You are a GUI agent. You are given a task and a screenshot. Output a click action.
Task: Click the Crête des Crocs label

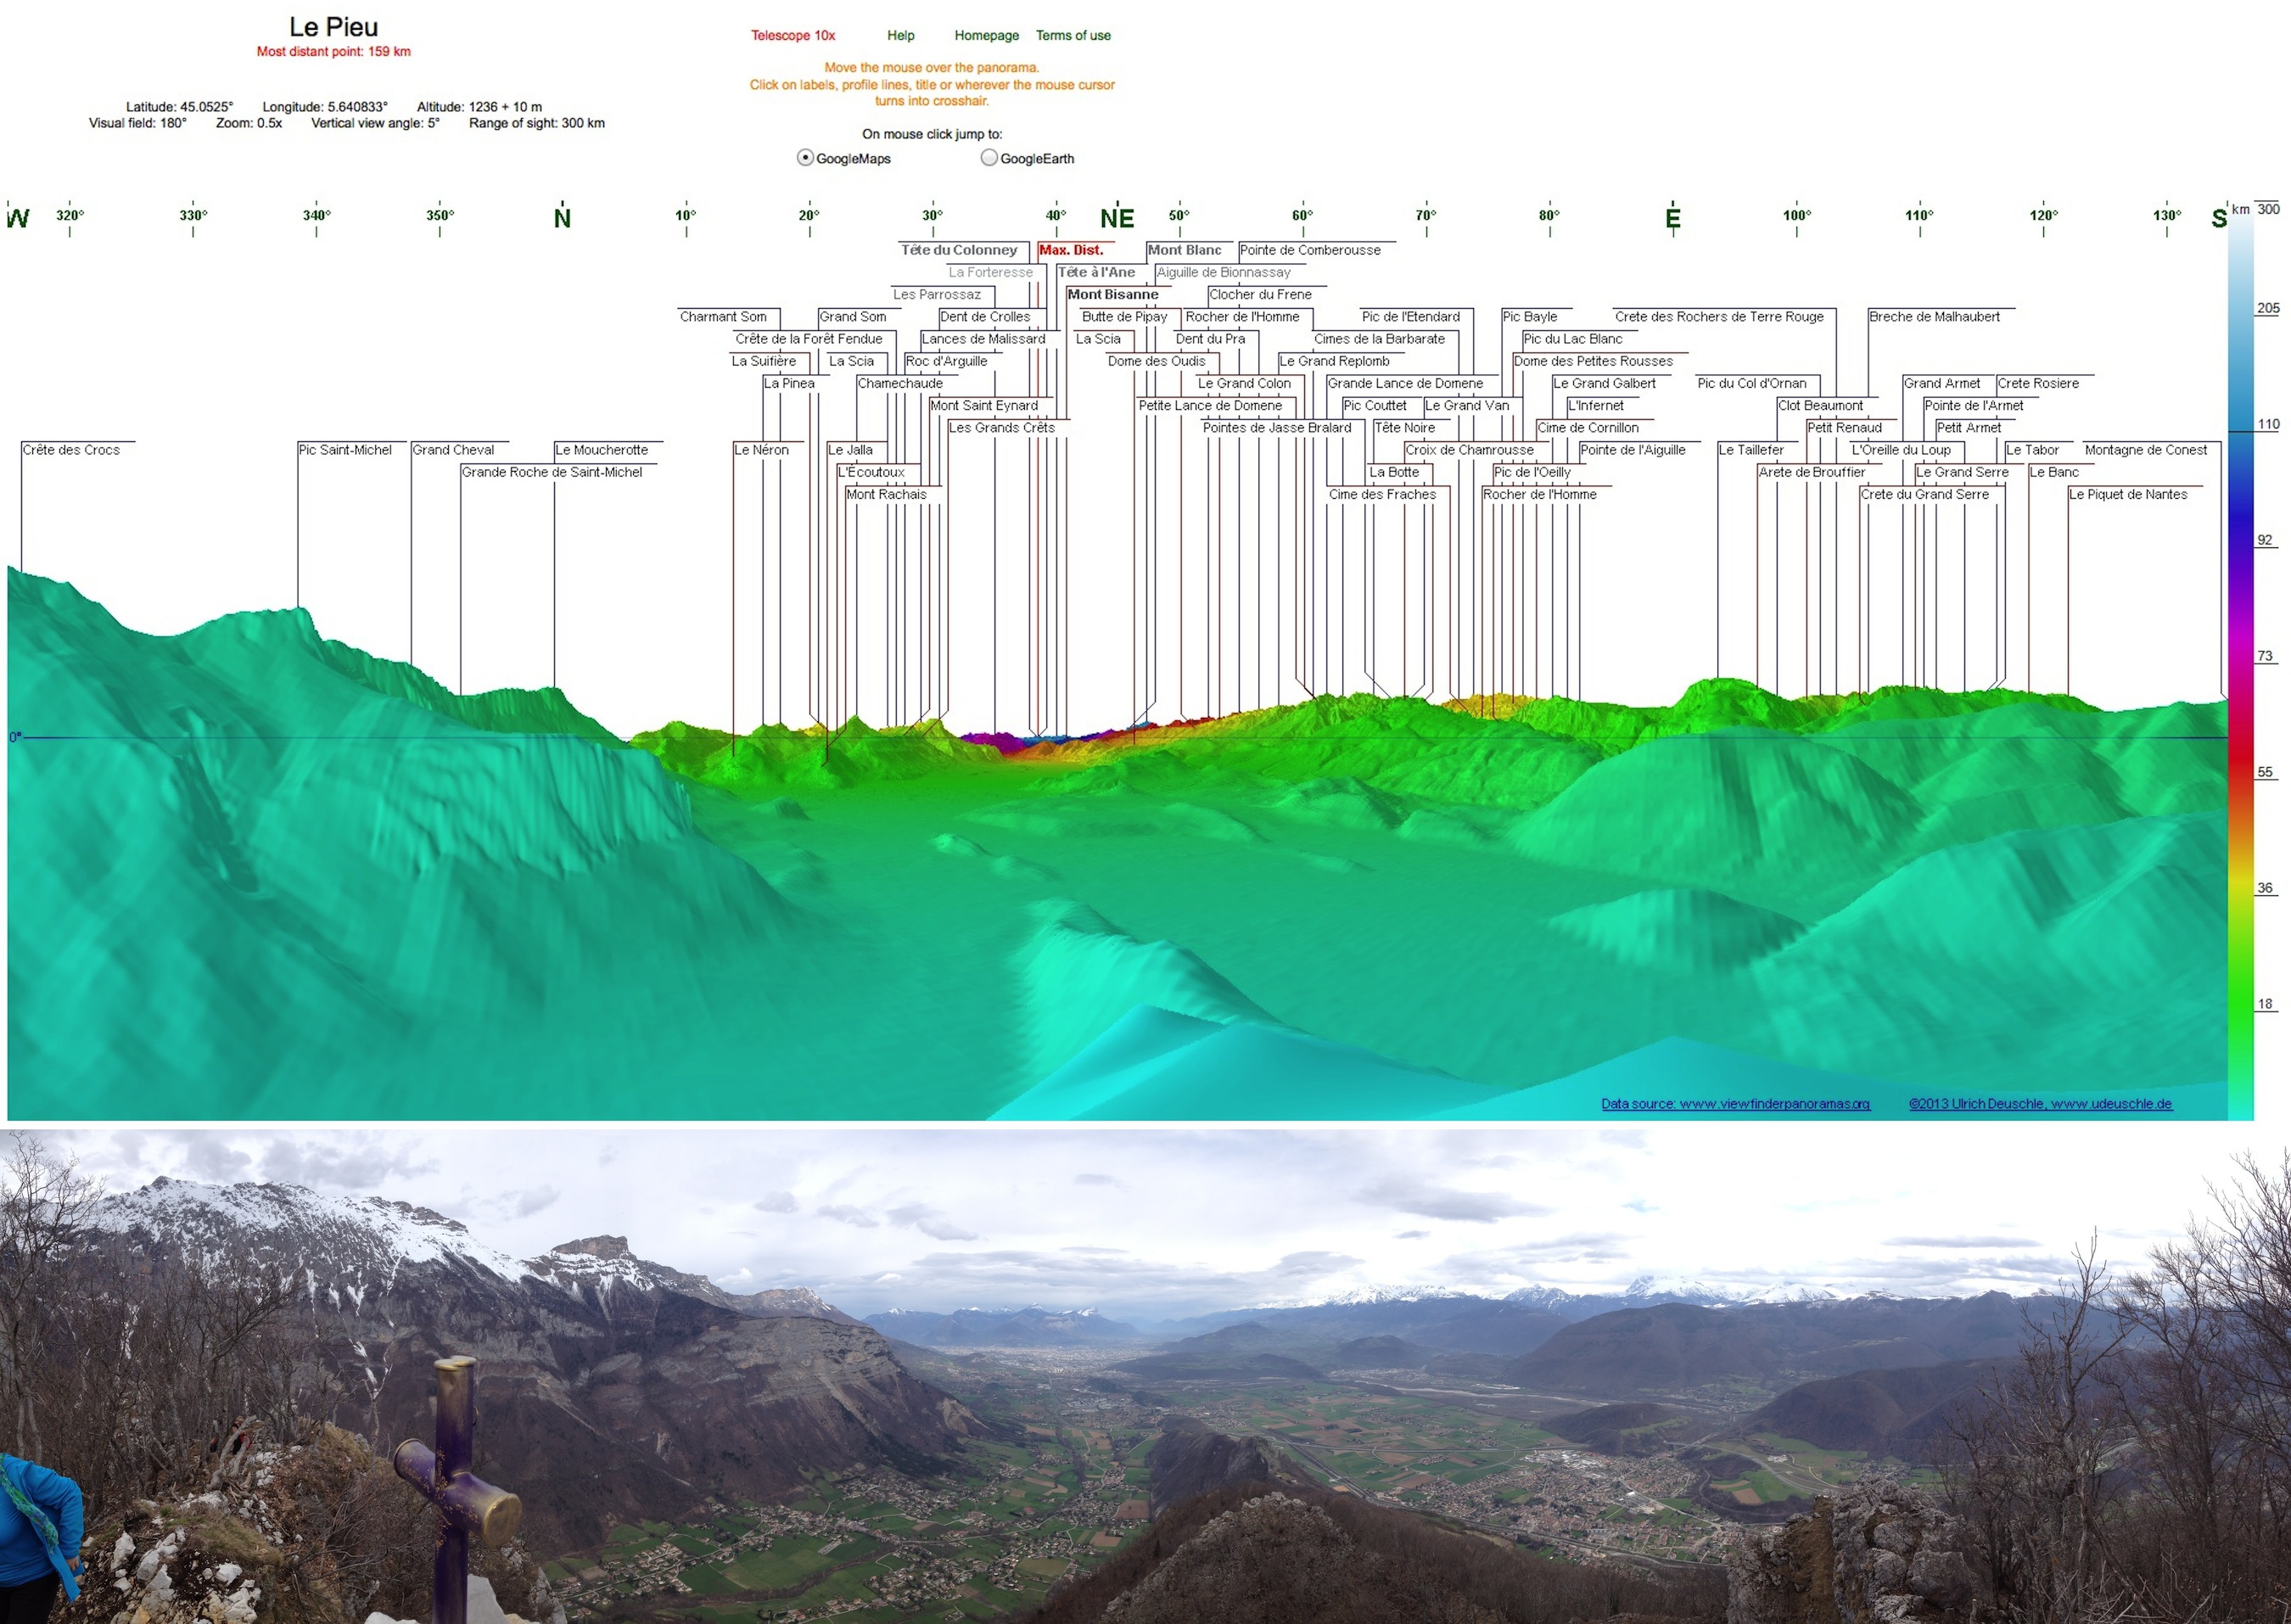pyautogui.click(x=71, y=450)
